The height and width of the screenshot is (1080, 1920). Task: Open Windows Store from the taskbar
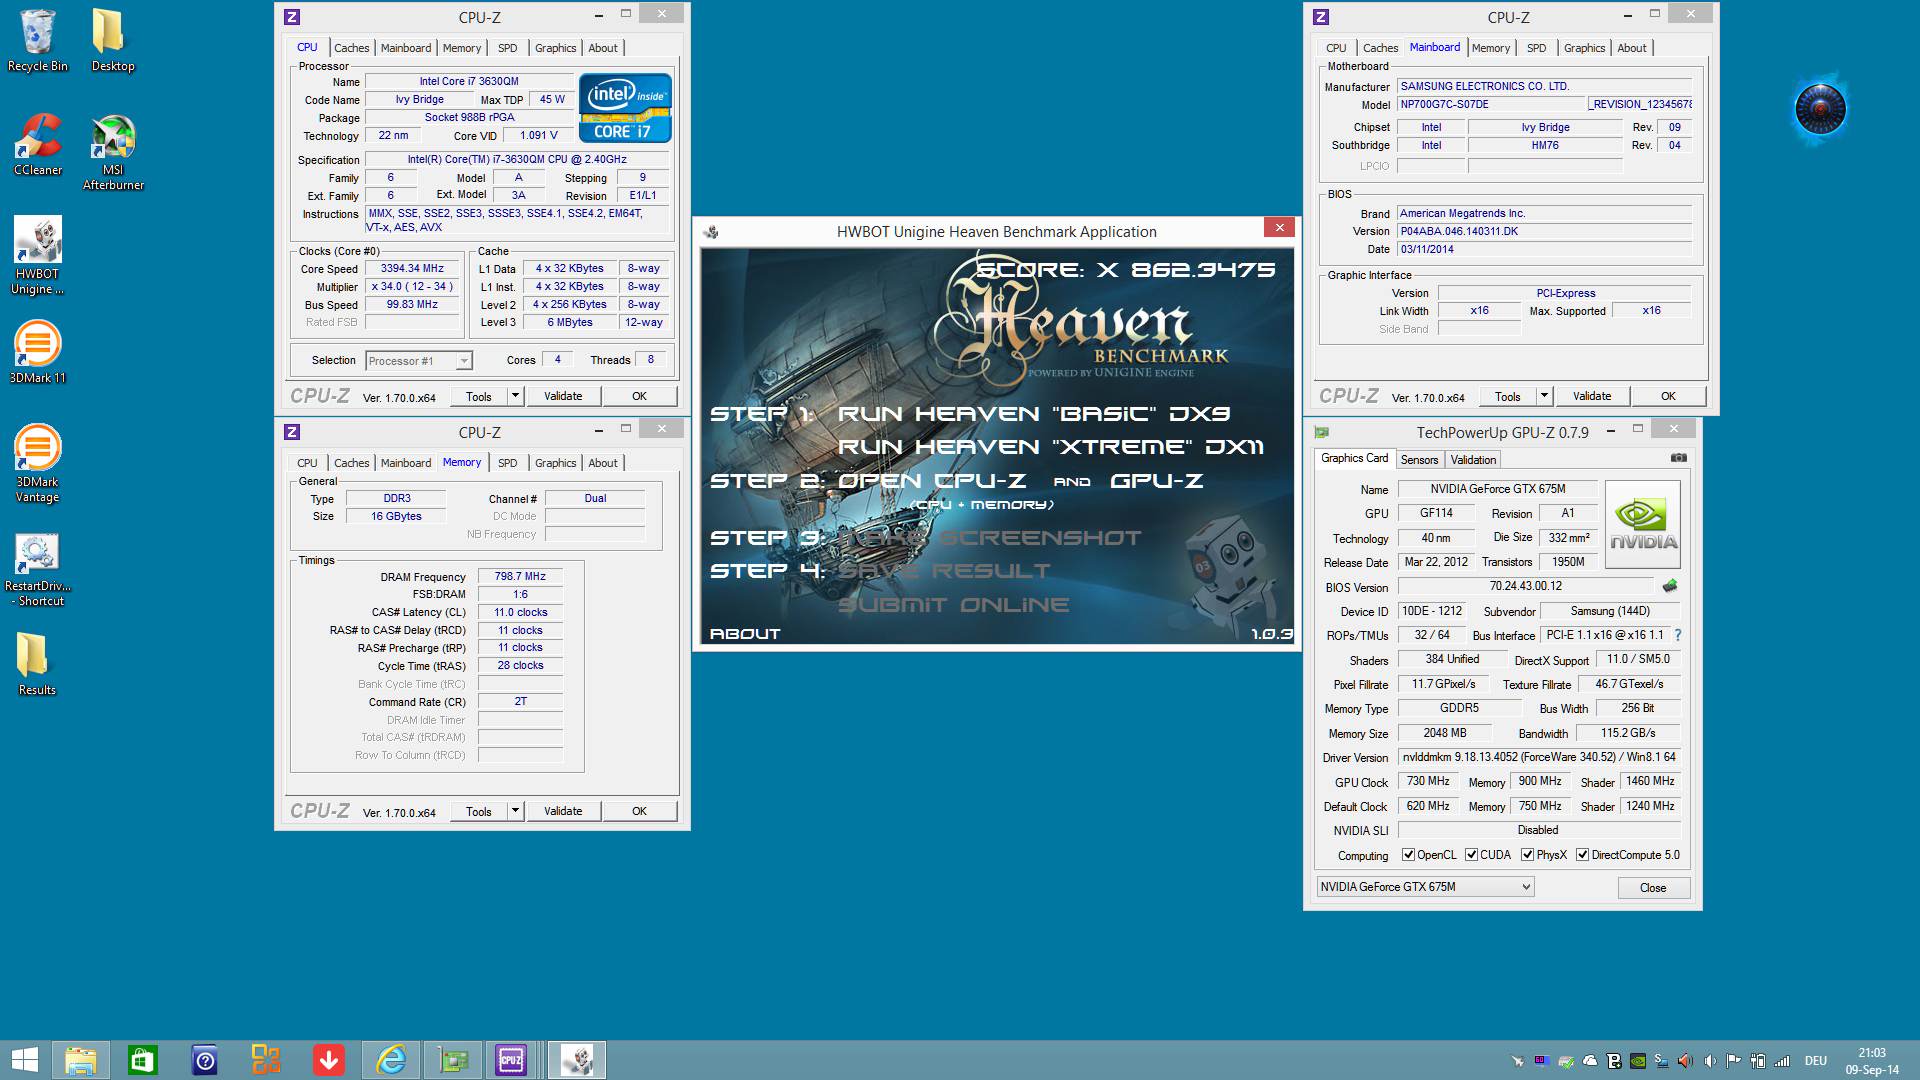(x=142, y=1060)
